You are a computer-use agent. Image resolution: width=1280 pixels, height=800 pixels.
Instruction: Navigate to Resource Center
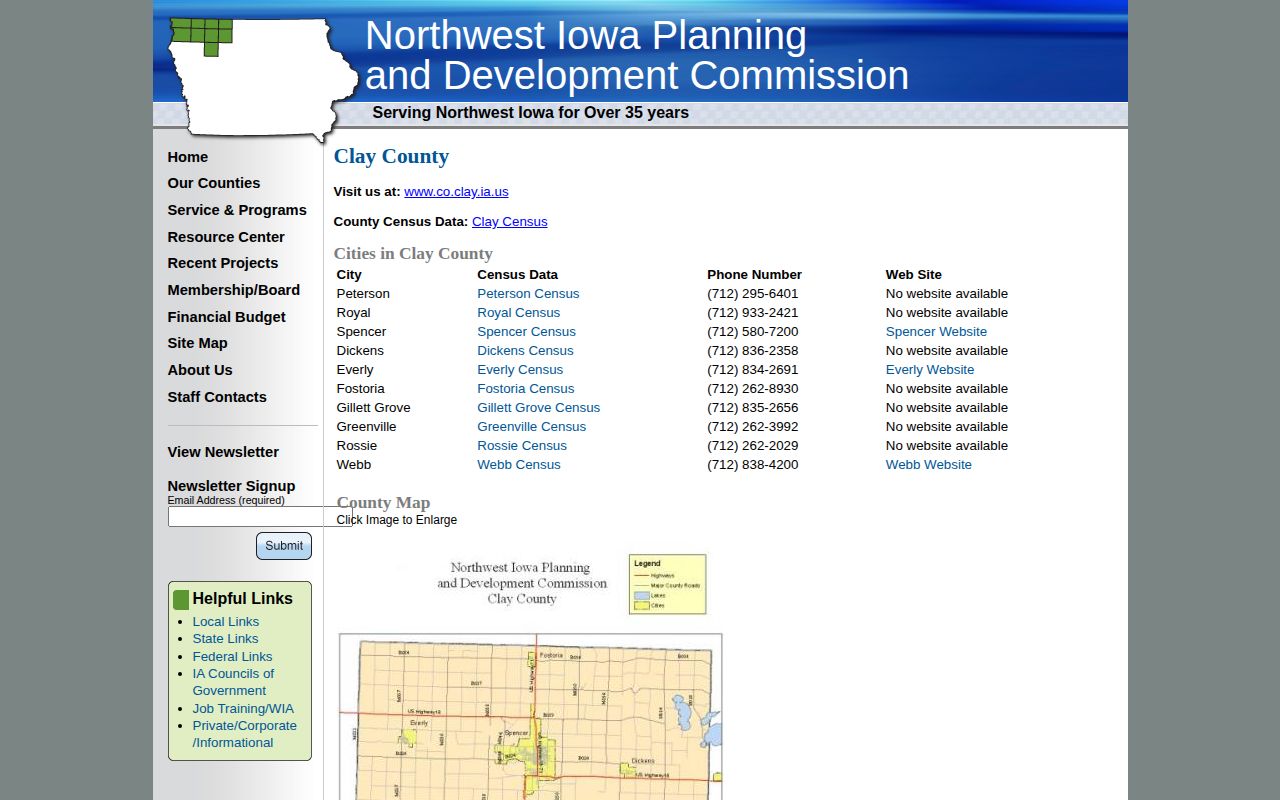226,237
